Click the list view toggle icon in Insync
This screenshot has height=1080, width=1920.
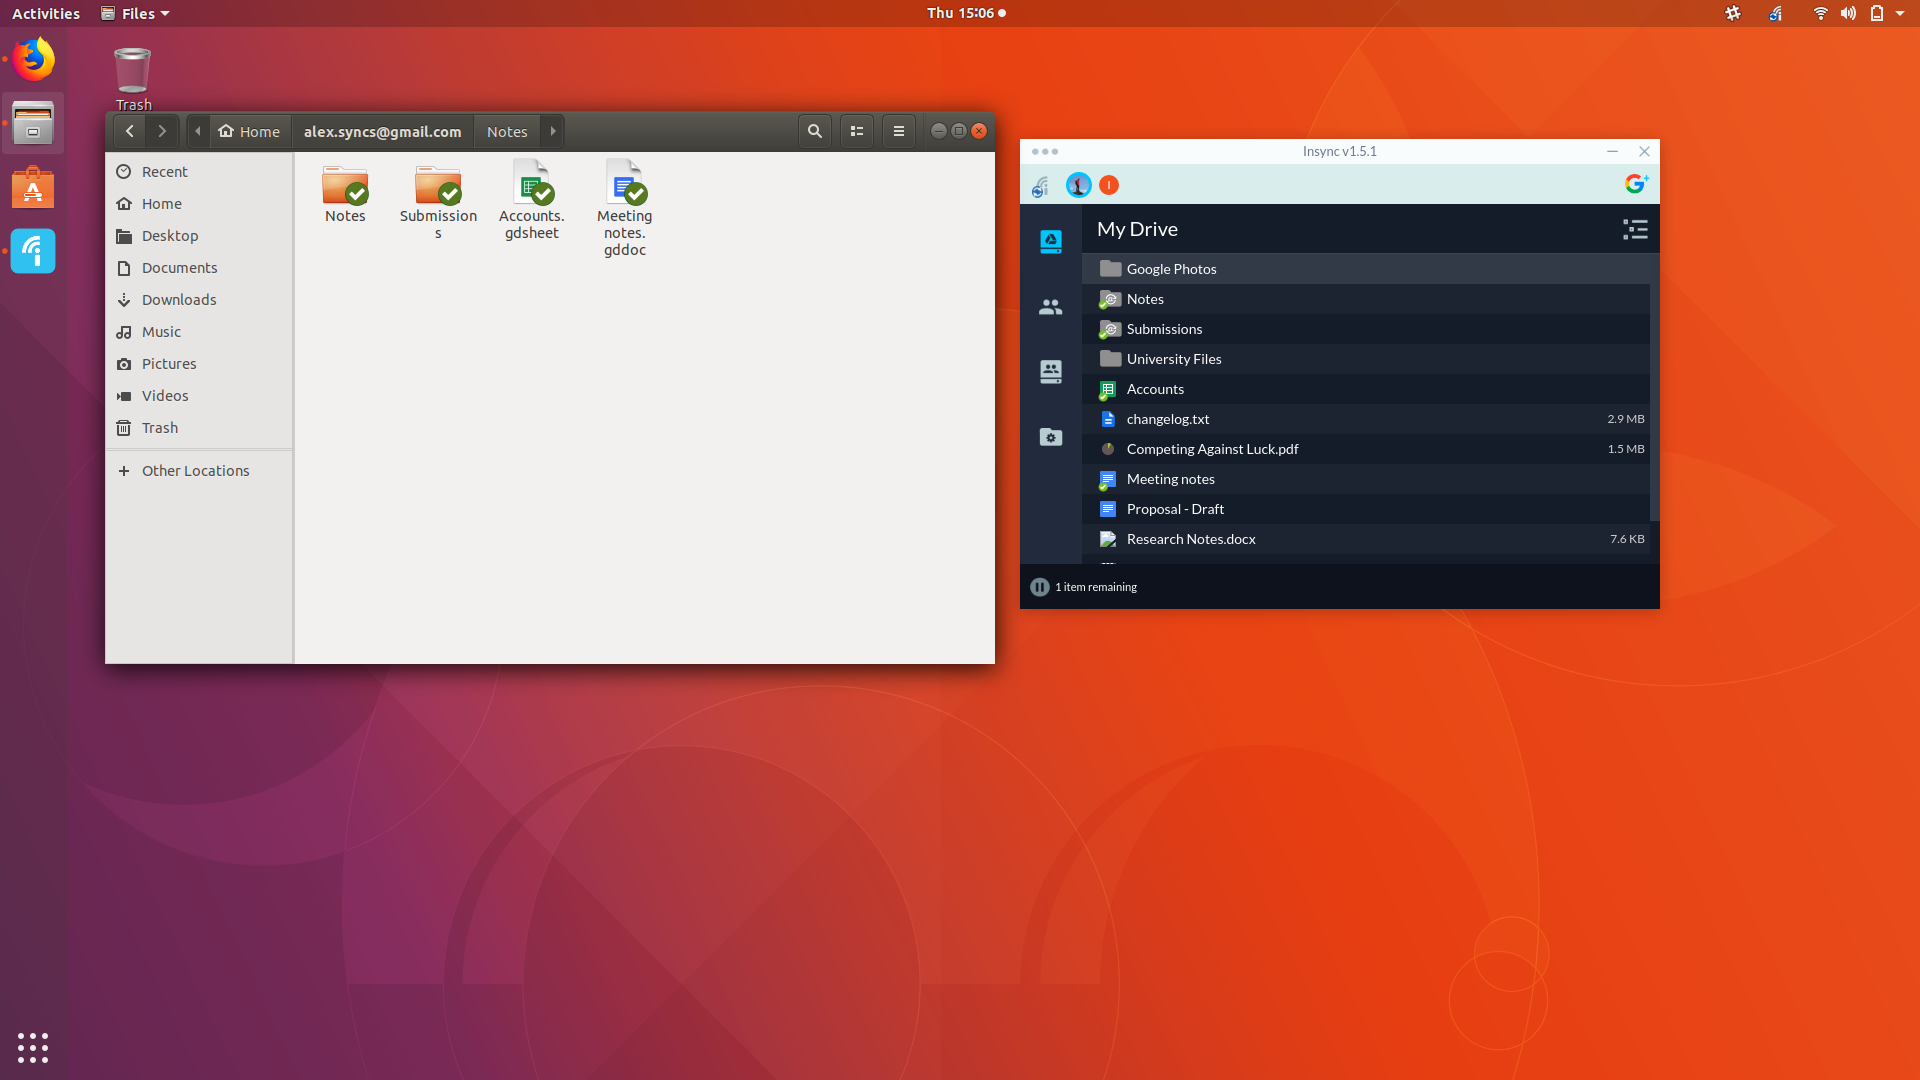[x=1635, y=229]
